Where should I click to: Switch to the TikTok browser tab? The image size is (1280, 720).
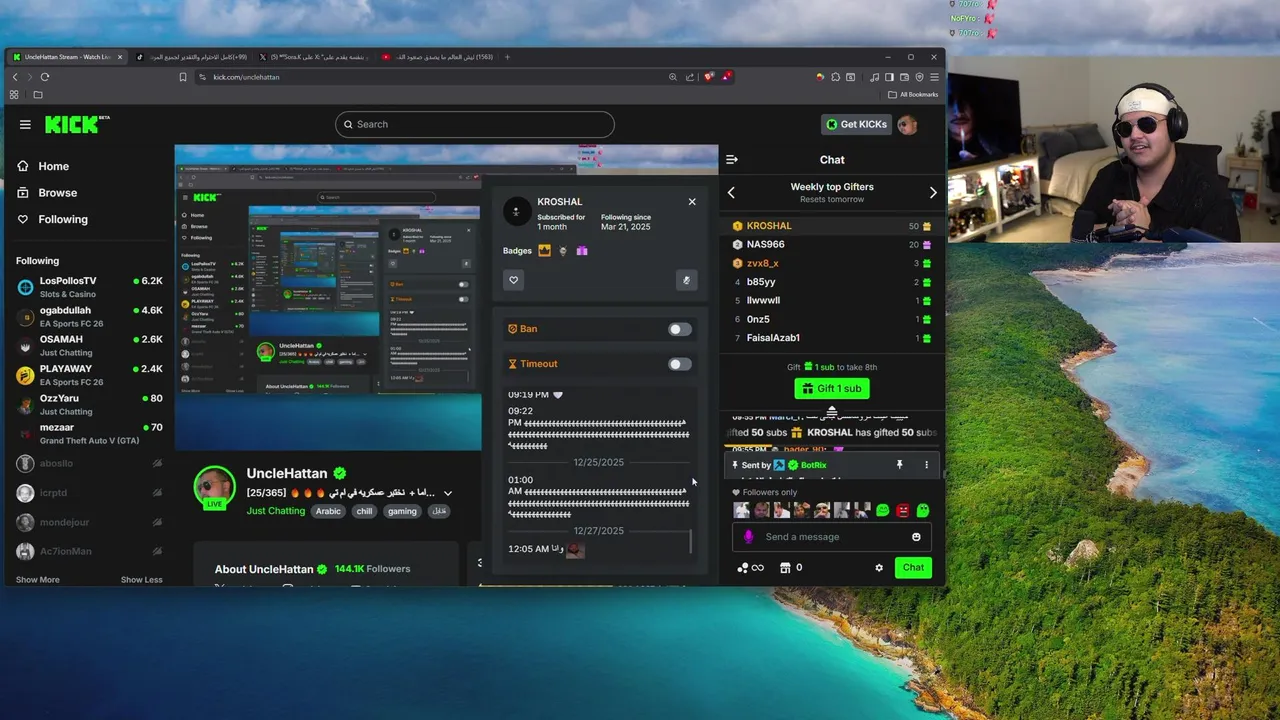[190, 57]
